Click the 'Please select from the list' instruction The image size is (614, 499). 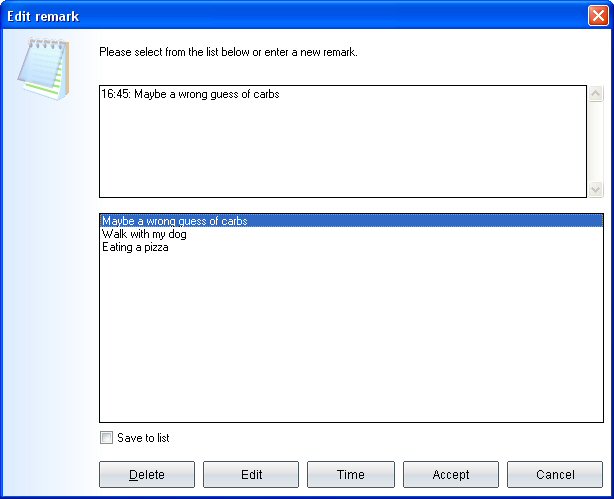click(x=228, y=52)
